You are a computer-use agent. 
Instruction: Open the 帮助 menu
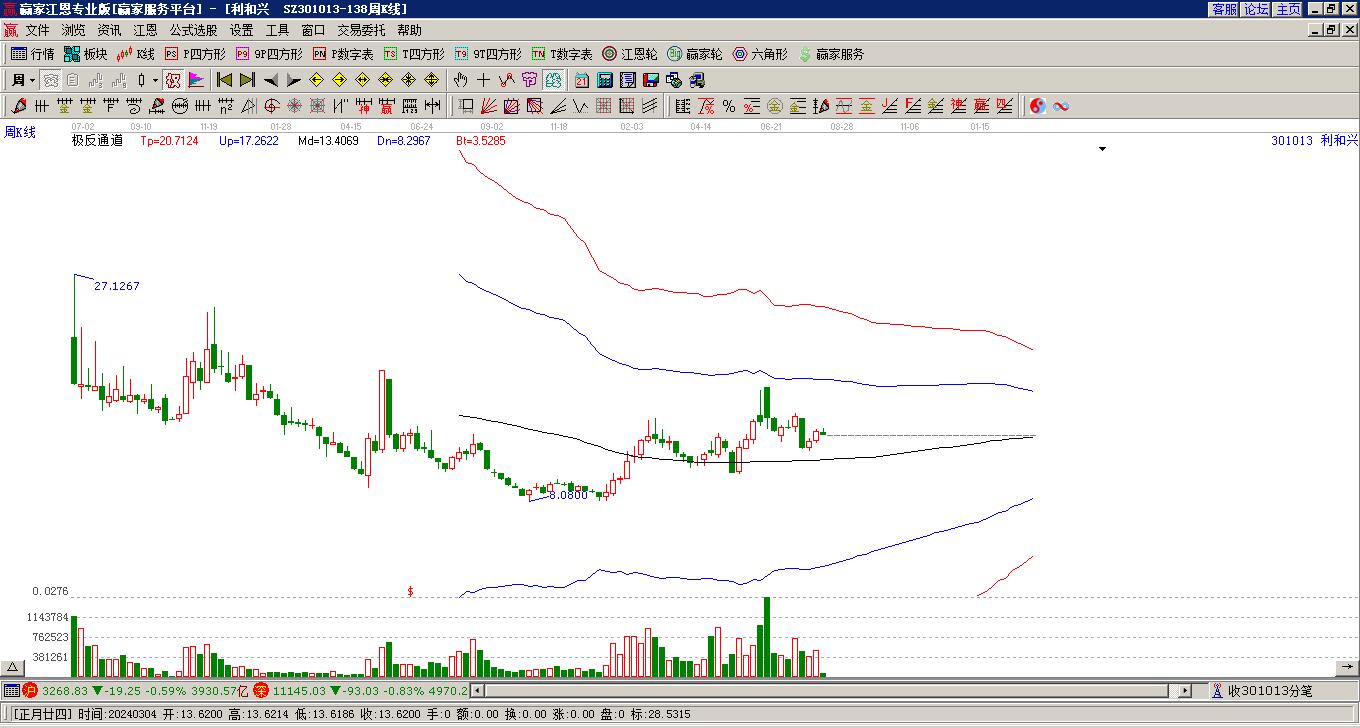coord(409,30)
